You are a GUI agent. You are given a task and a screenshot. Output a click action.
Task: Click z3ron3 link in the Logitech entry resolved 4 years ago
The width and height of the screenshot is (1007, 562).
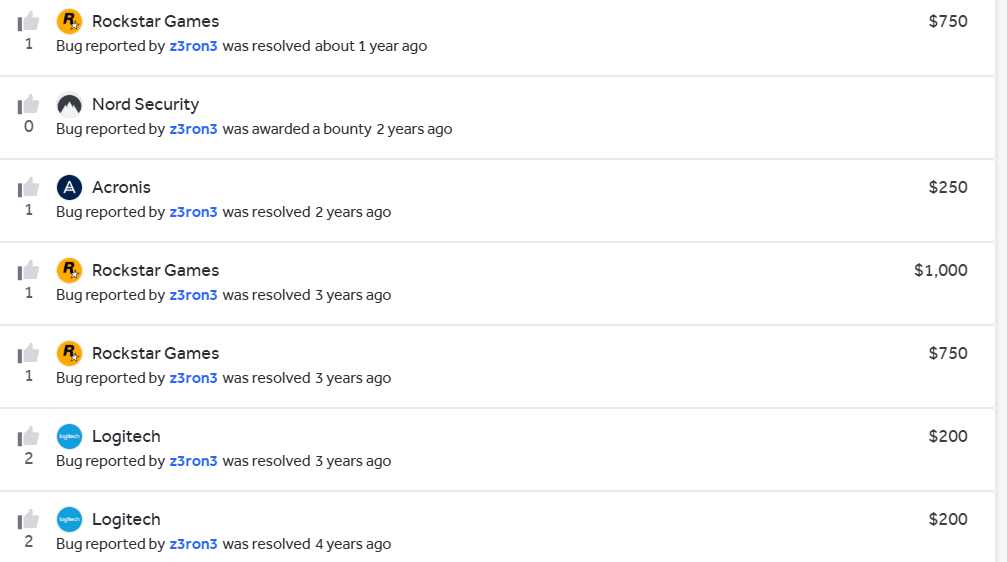click(193, 544)
